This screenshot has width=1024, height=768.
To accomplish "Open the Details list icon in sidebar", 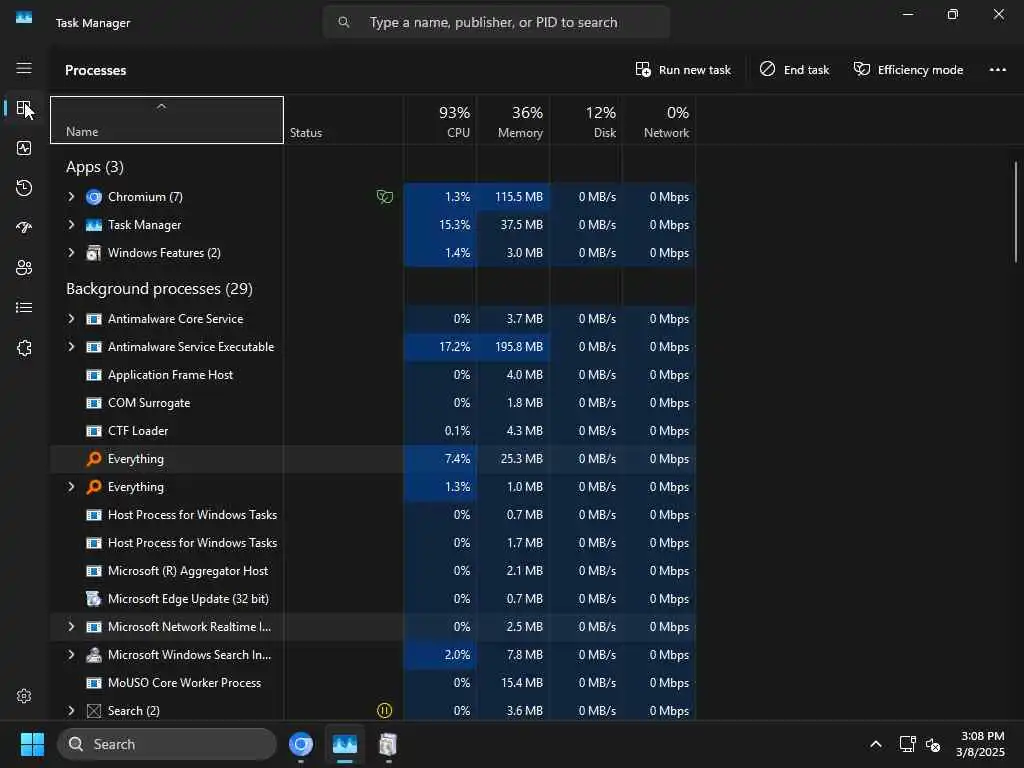I will pos(24,308).
